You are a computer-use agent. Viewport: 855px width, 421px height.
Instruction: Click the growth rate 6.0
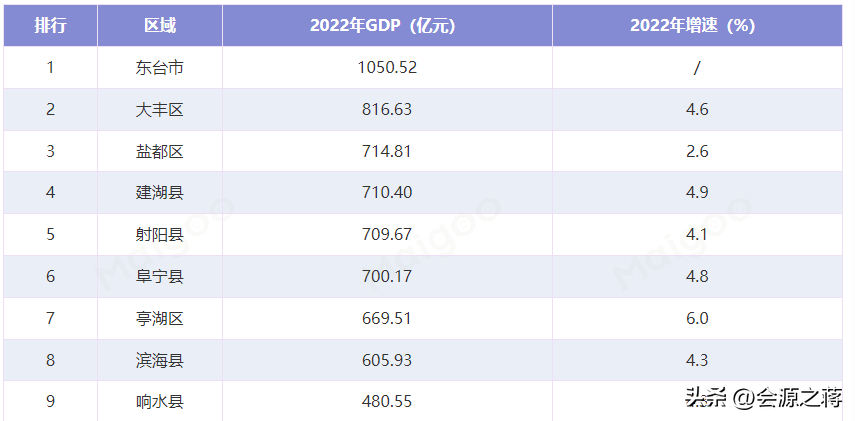tap(697, 318)
